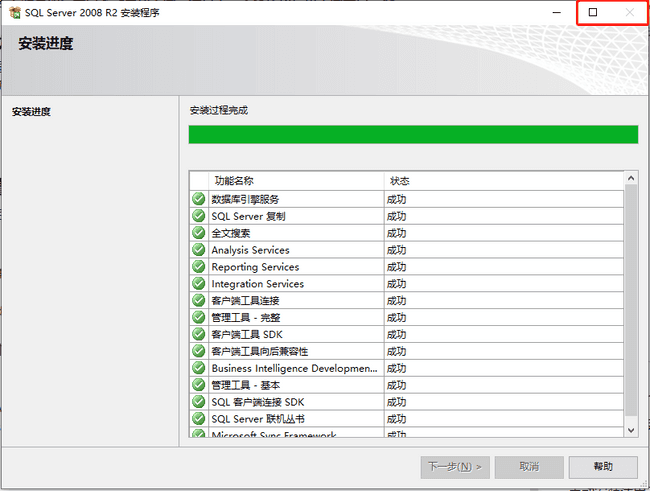Click the Business Intelligence Developmen... feature name
650x491 pixels.
294,368
